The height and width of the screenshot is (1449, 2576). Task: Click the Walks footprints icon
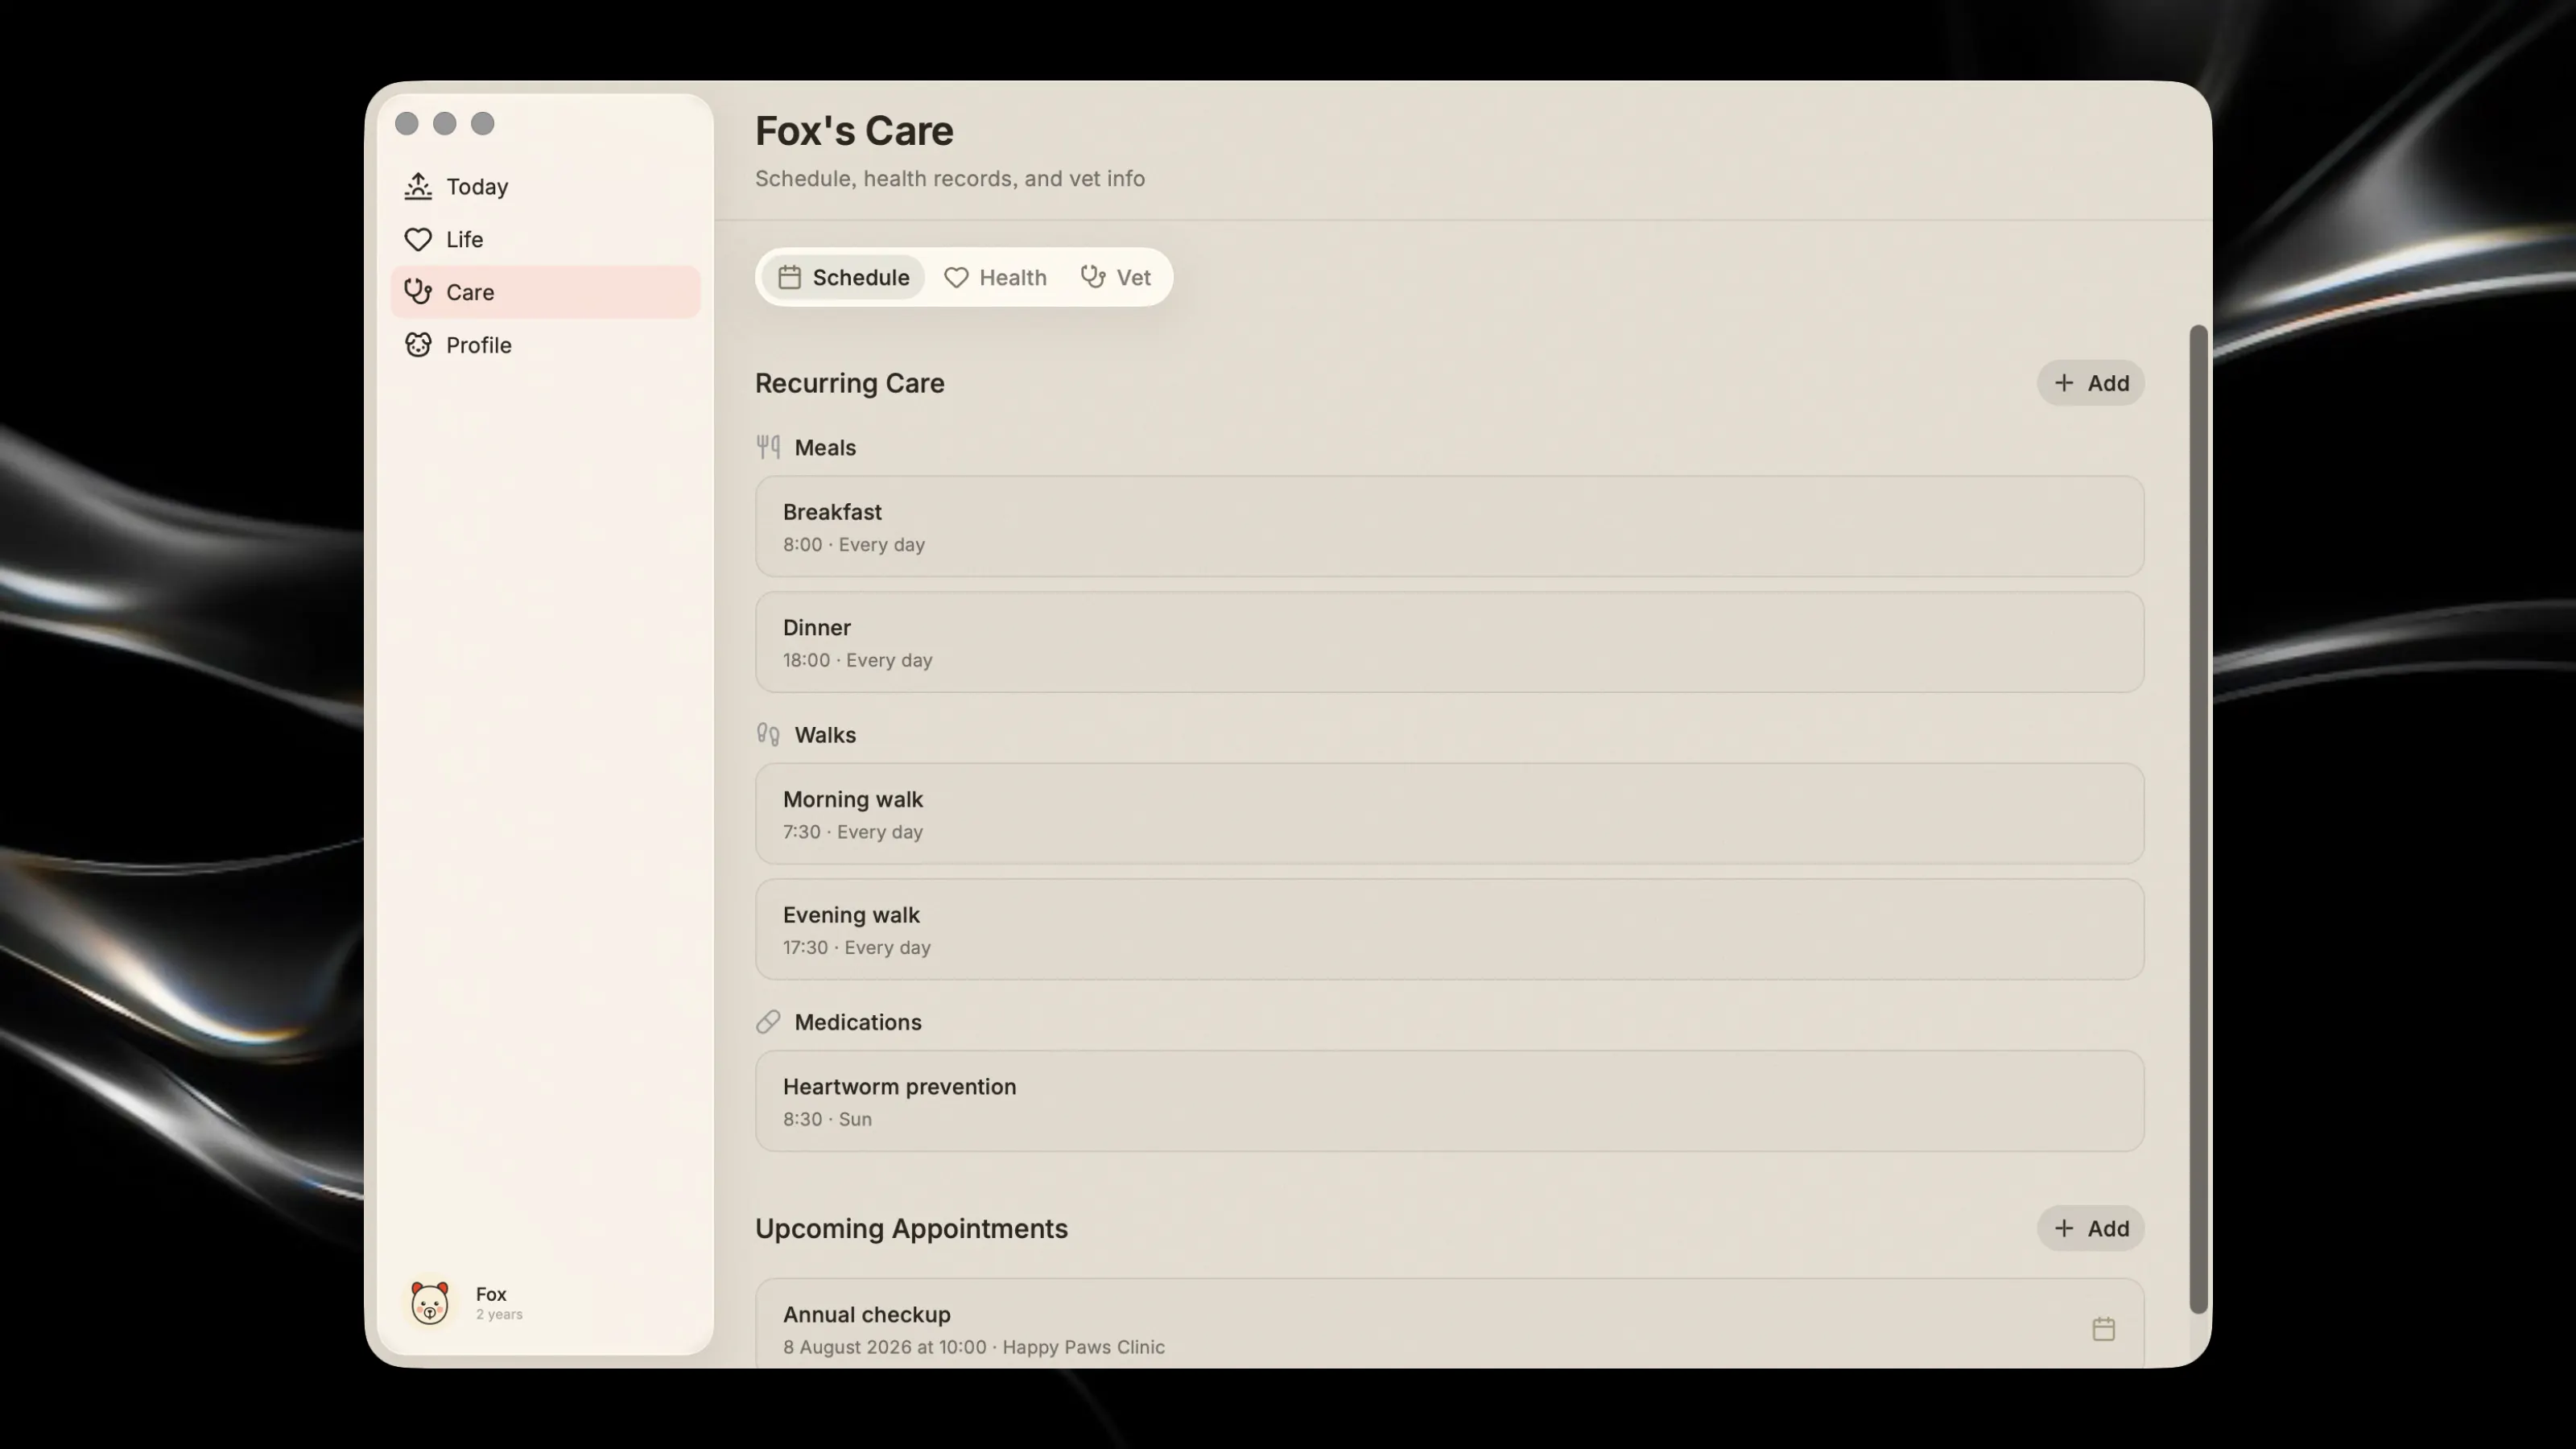tap(768, 735)
